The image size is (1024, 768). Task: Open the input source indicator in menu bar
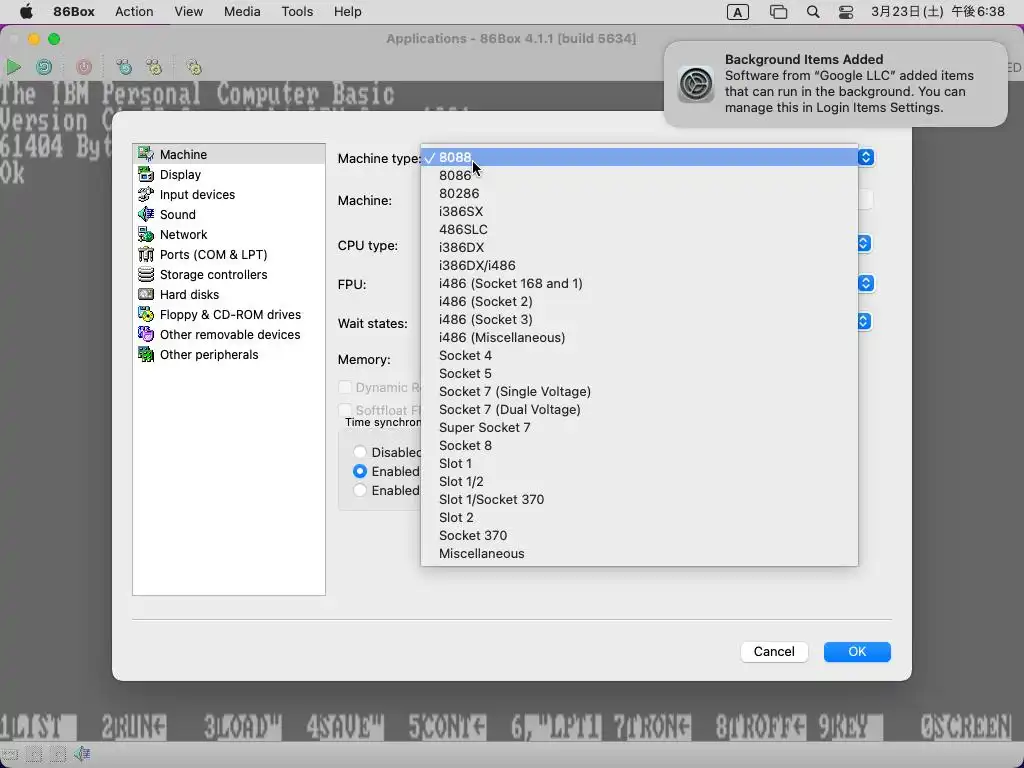pyautogui.click(x=737, y=12)
